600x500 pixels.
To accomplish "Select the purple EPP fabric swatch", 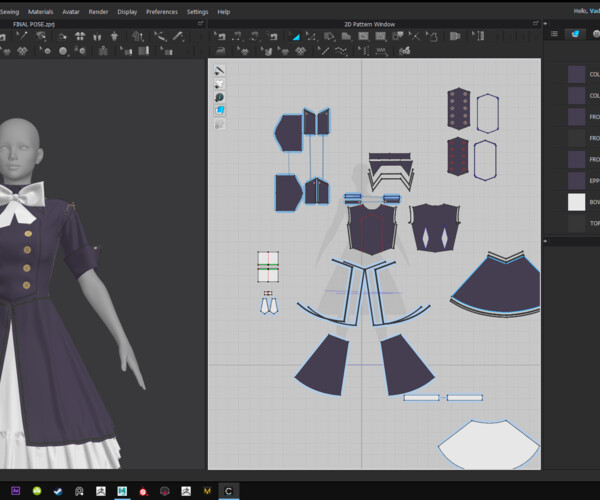I will [x=576, y=181].
